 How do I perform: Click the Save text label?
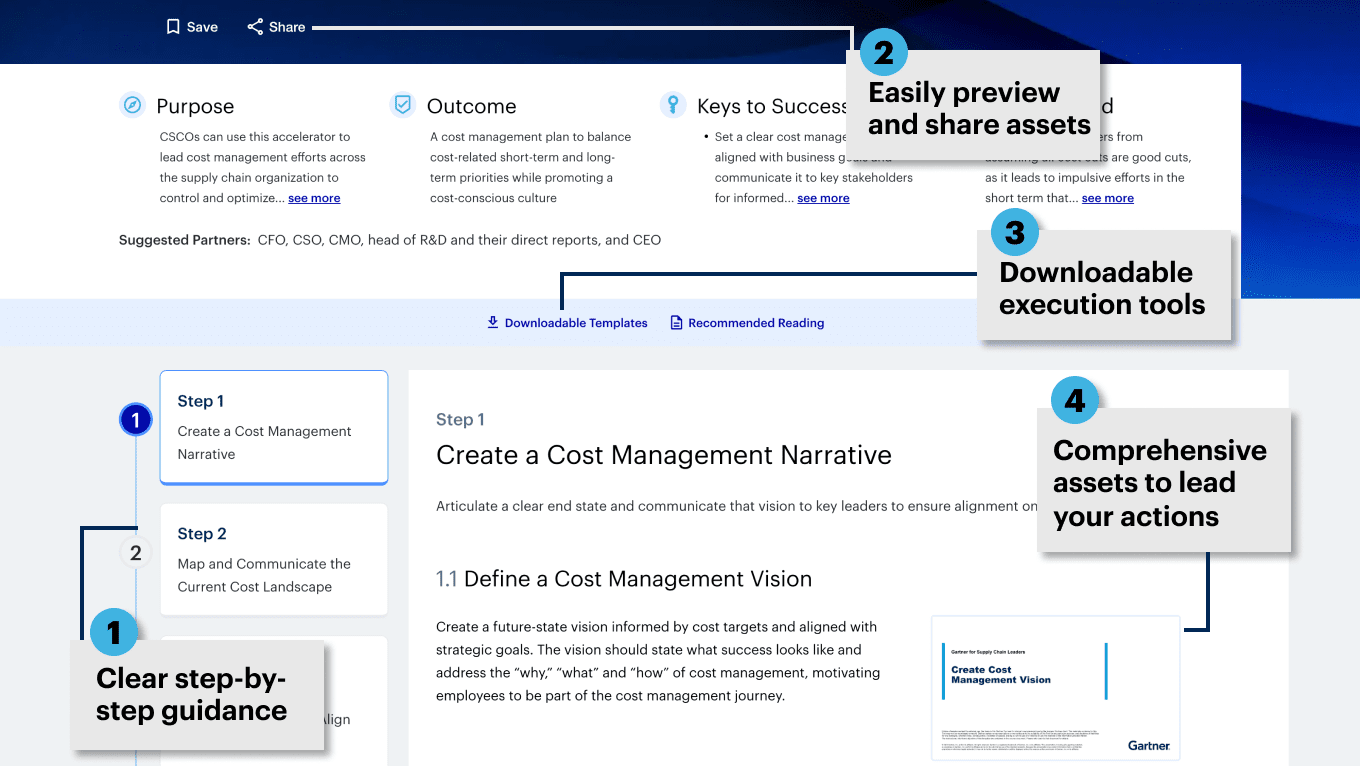pos(202,27)
